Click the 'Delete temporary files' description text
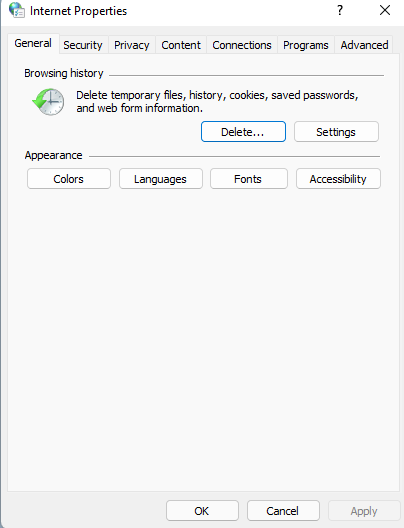404x528 pixels. click(x=217, y=101)
